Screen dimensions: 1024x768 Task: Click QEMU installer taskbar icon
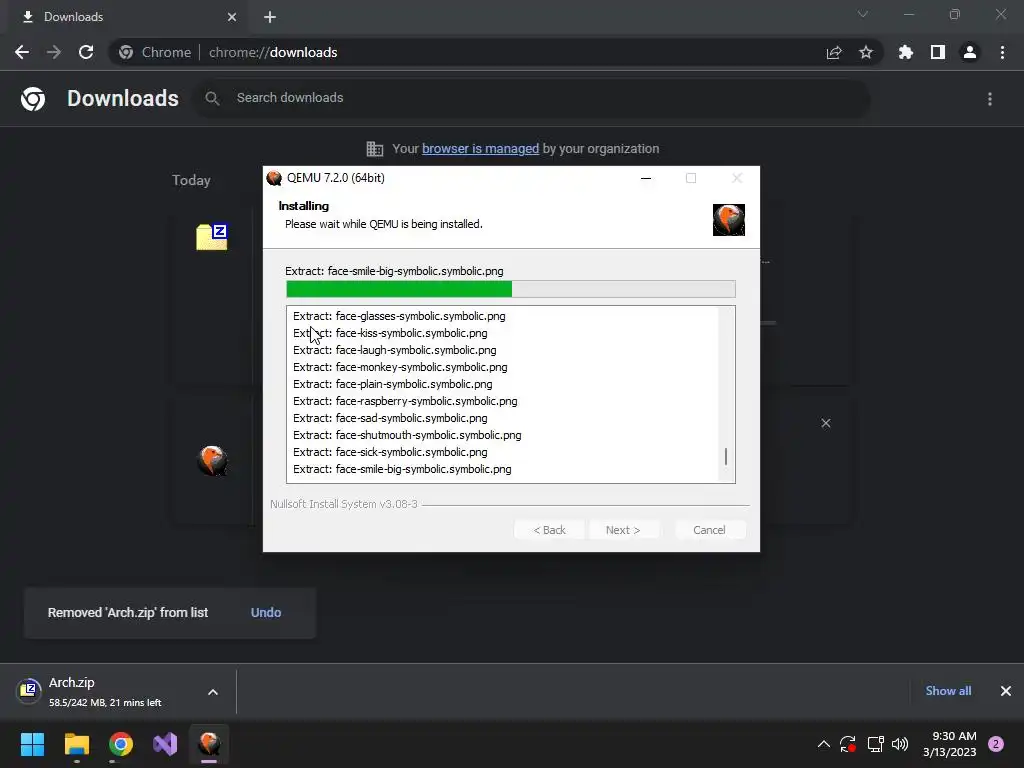pyautogui.click(x=209, y=744)
